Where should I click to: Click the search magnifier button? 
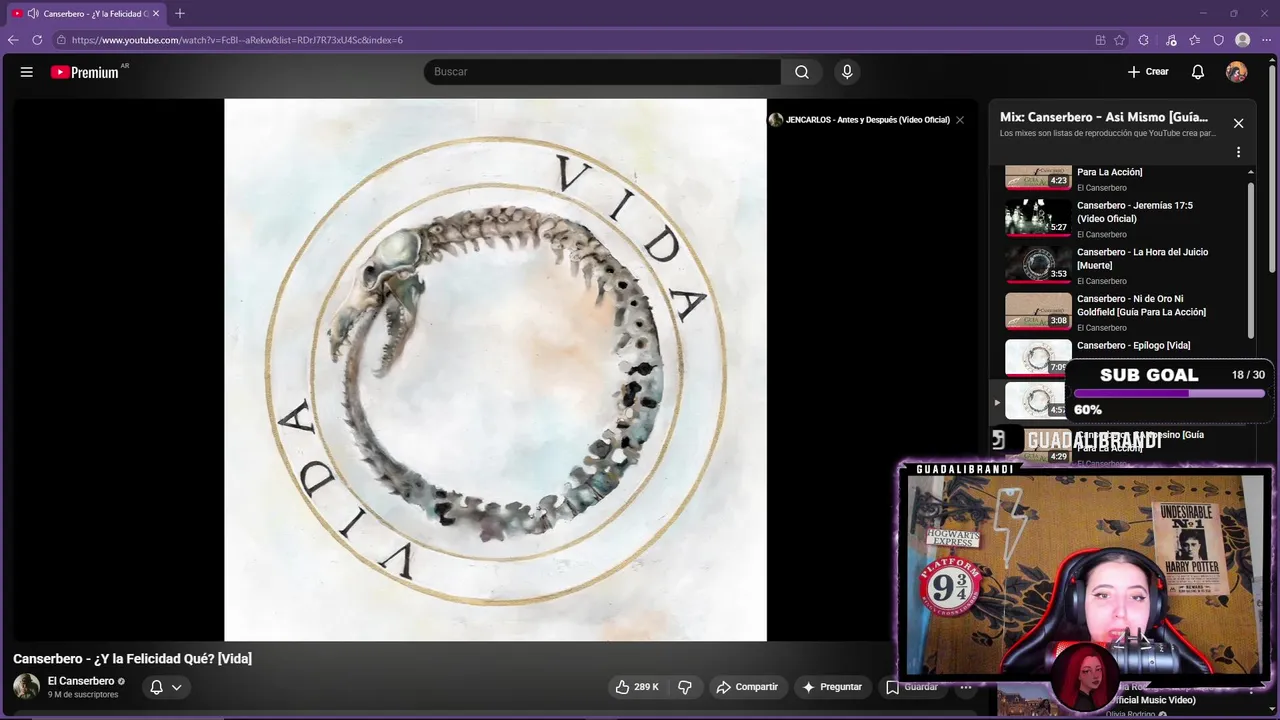(x=802, y=72)
